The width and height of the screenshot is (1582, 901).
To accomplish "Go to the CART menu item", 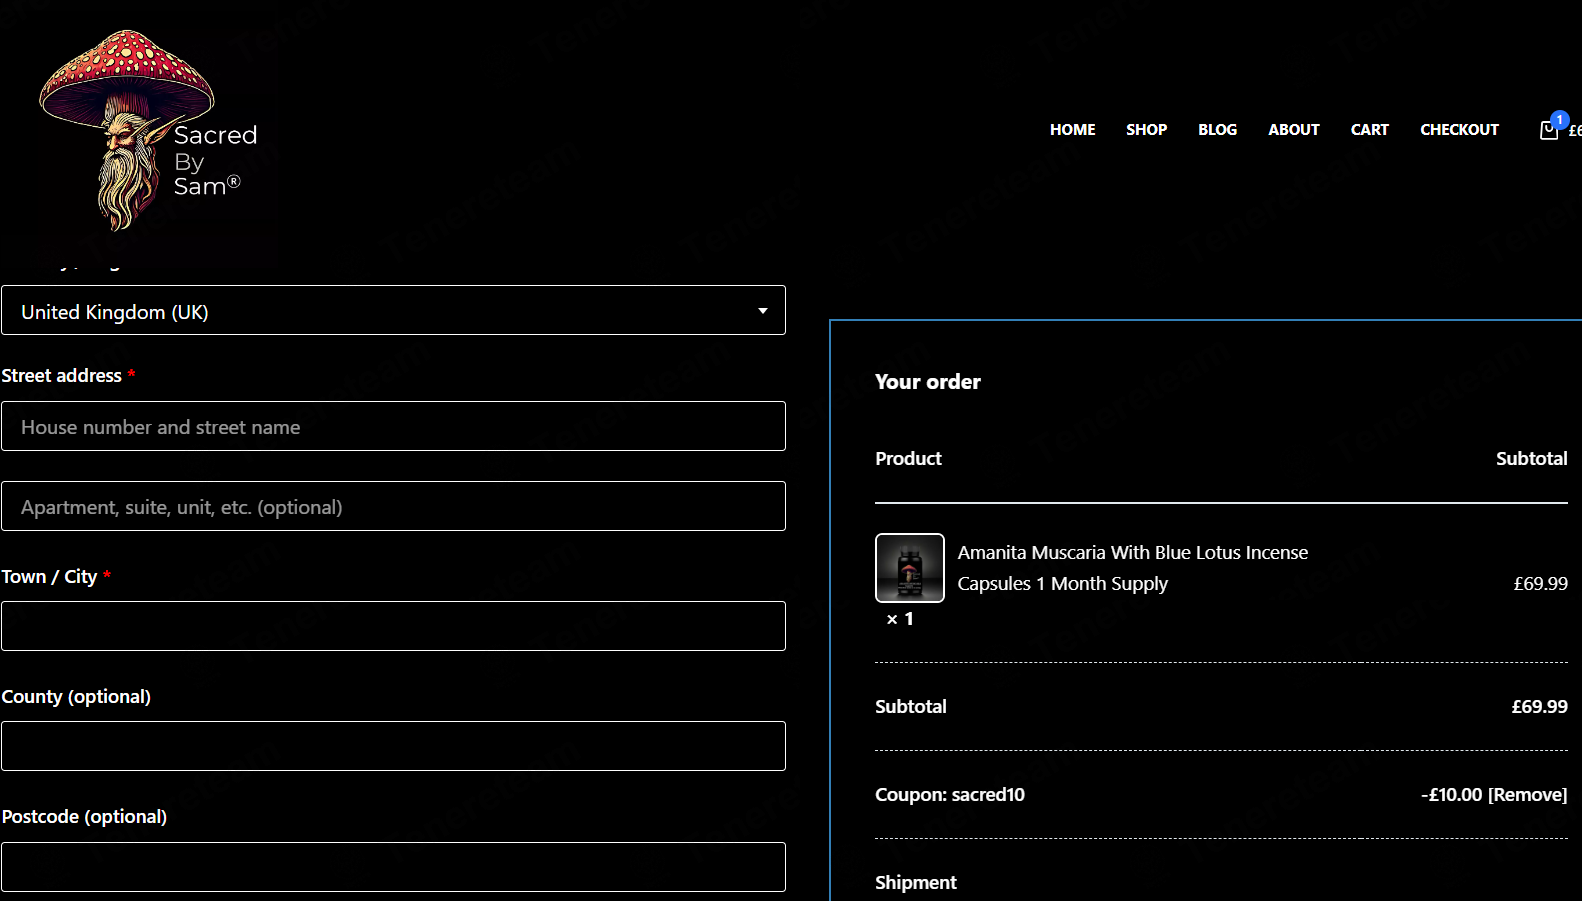I will 1369,130.
